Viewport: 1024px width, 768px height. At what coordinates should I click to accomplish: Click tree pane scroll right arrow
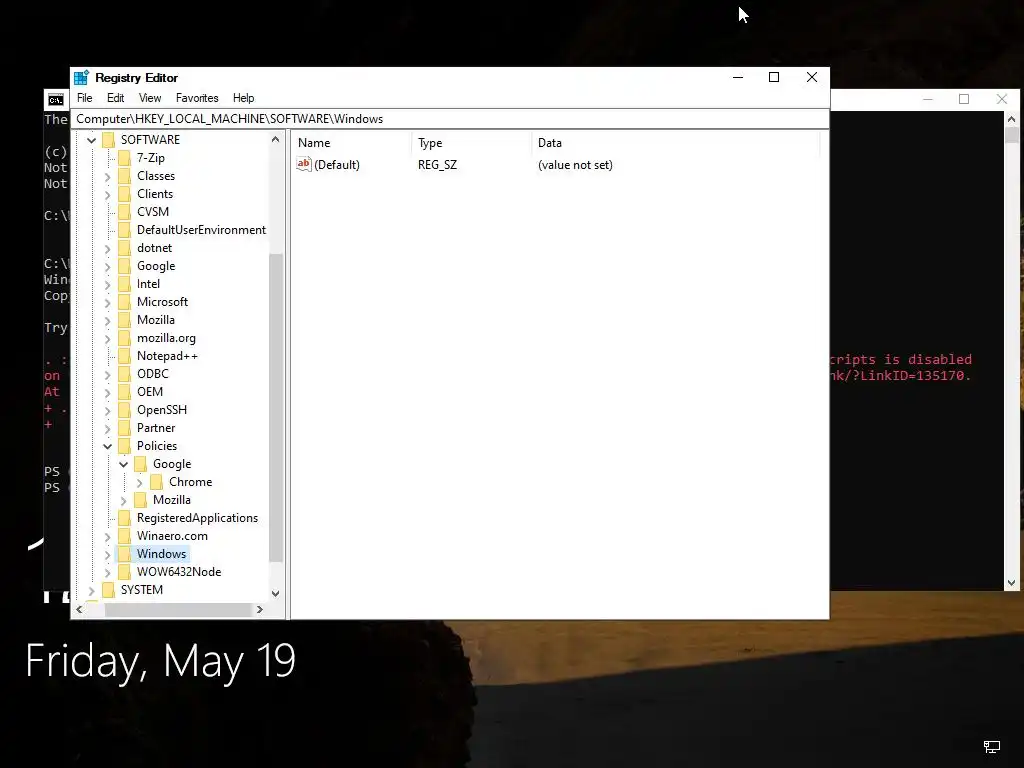[260, 609]
